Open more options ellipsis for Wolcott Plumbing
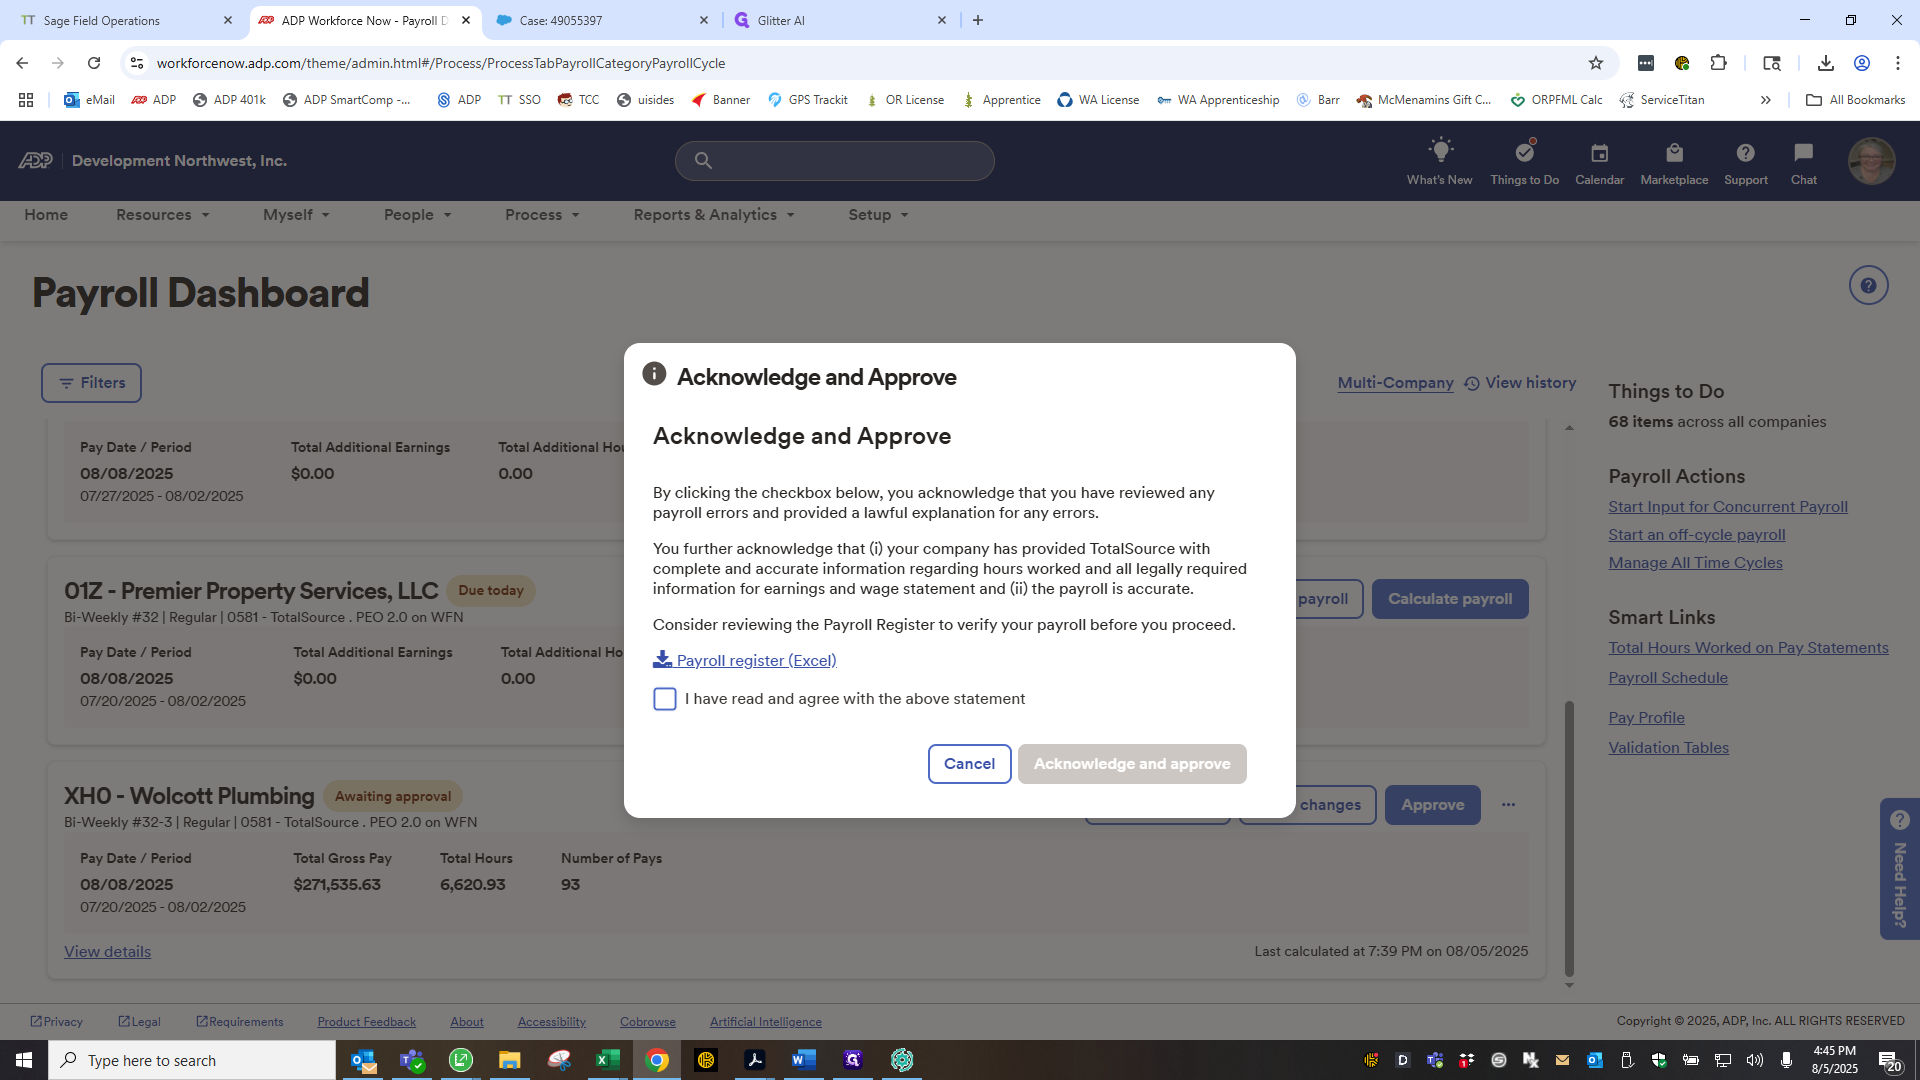The image size is (1920, 1080). [x=1508, y=805]
